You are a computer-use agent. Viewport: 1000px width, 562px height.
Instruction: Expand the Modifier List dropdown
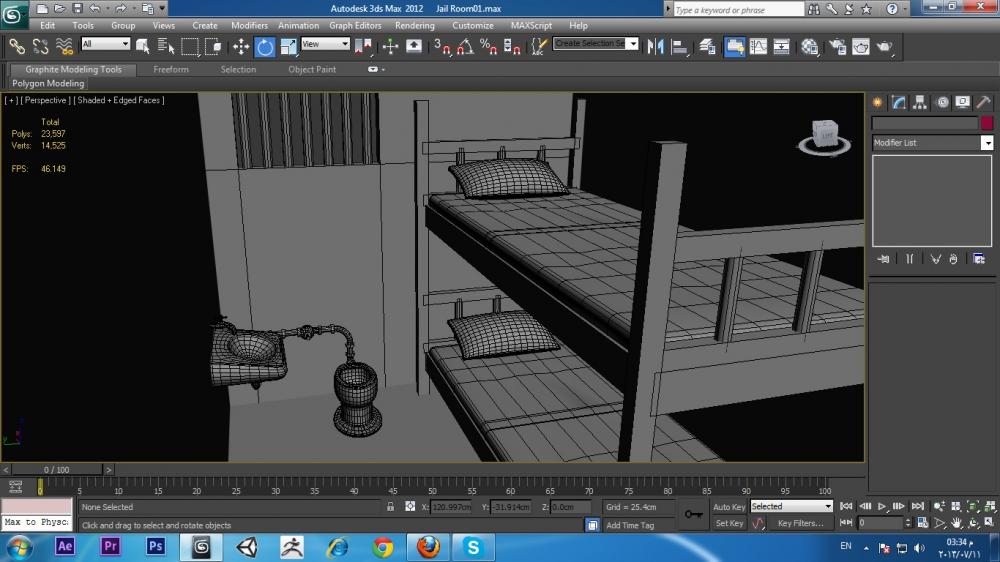click(x=987, y=143)
